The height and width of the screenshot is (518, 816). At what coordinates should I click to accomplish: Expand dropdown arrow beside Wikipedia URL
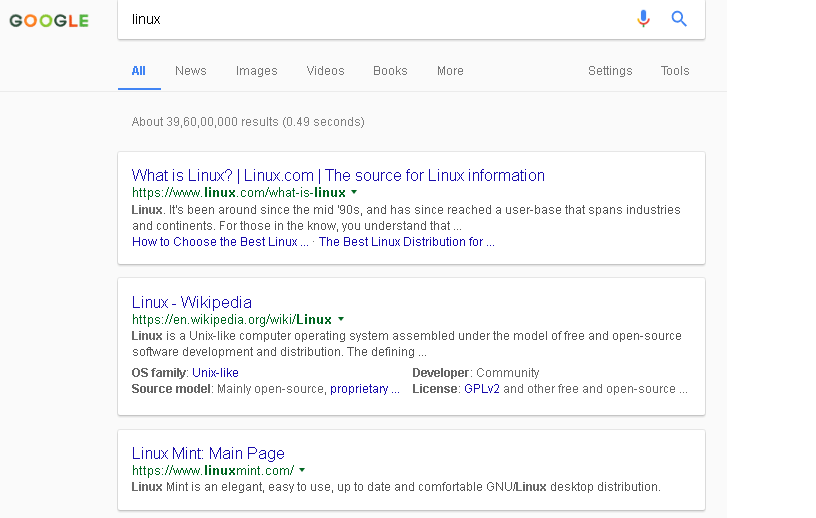(341, 319)
